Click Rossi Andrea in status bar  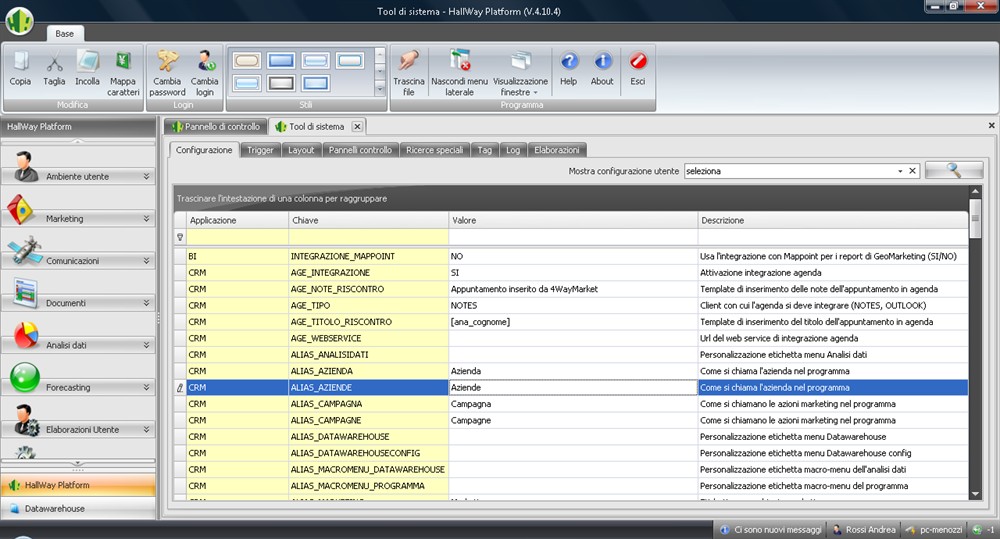(x=864, y=529)
